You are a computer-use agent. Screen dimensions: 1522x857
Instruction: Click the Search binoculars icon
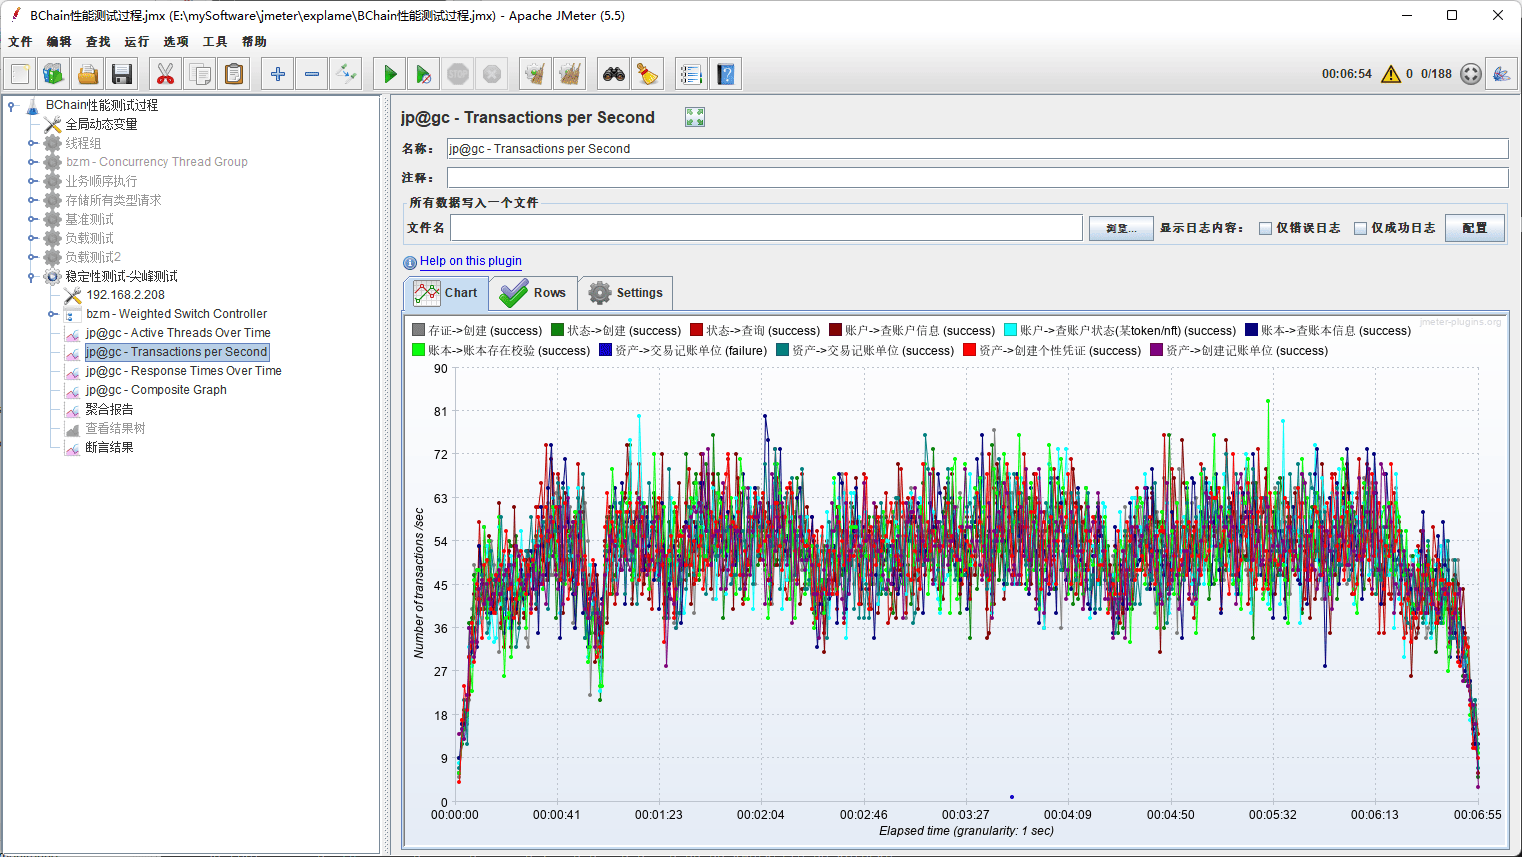coord(613,74)
